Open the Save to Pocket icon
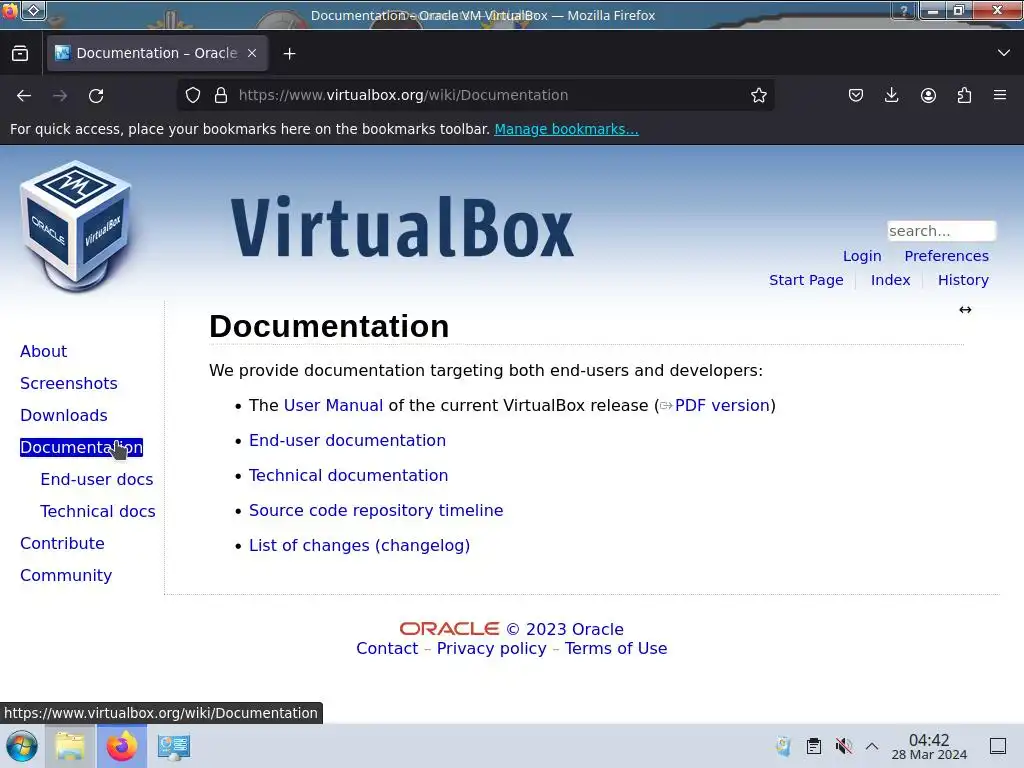 point(856,95)
